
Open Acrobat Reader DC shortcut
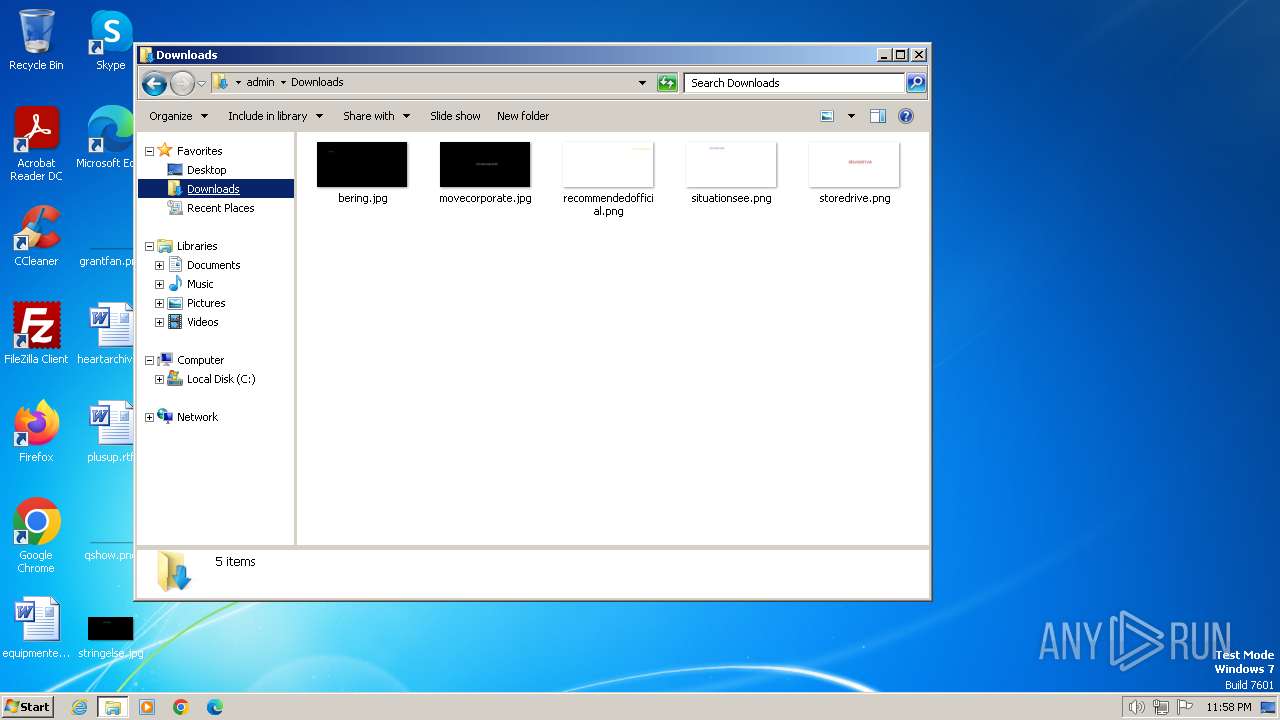click(x=36, y=145)
